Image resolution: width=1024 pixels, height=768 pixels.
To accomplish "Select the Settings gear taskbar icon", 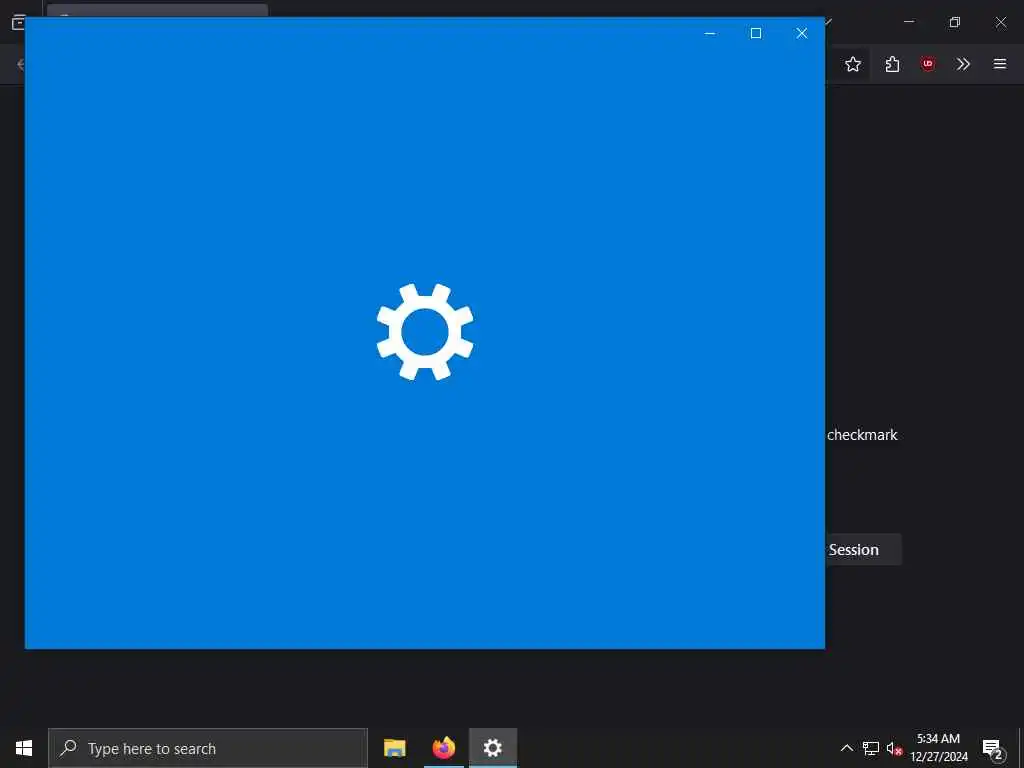I will coord(493,748).
